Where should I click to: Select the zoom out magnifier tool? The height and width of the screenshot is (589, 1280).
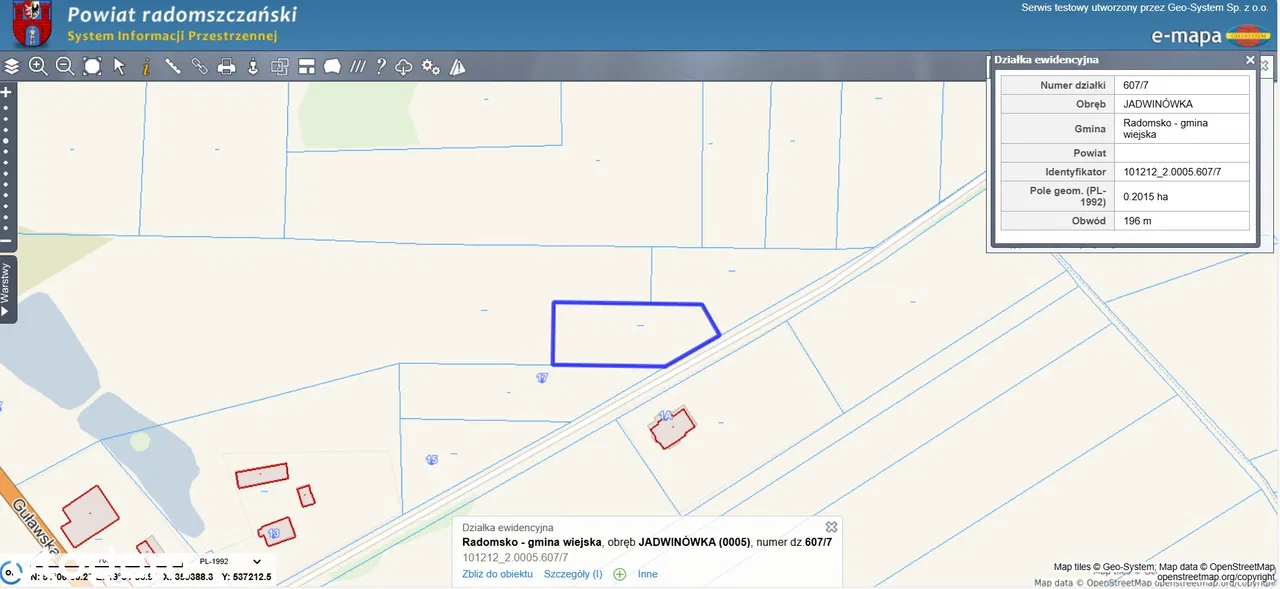[65, 67]
